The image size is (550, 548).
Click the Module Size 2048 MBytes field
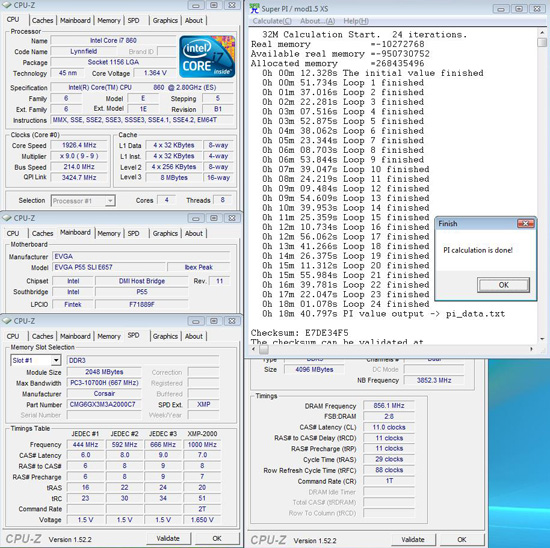(104, 372)
